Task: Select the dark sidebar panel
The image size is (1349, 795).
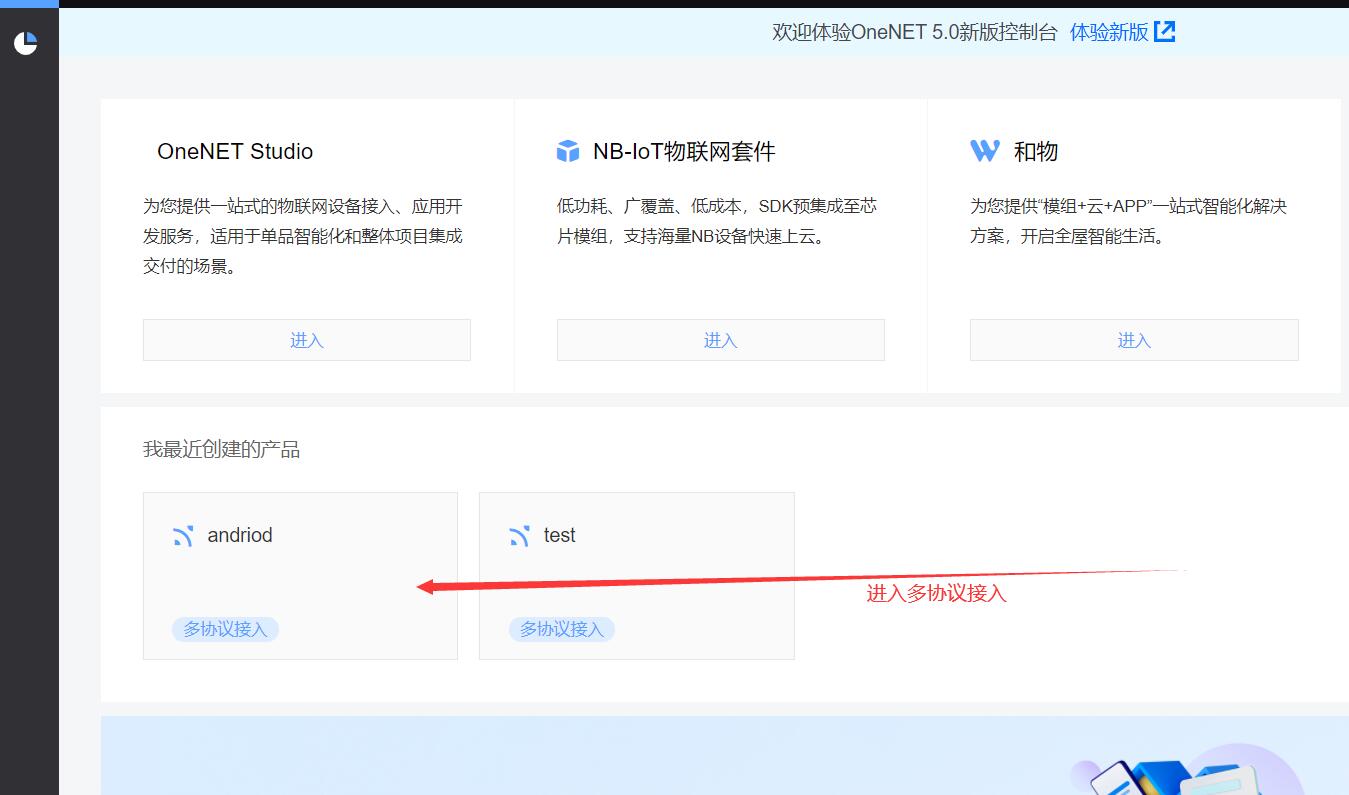Action: click(x=27, y=400)
